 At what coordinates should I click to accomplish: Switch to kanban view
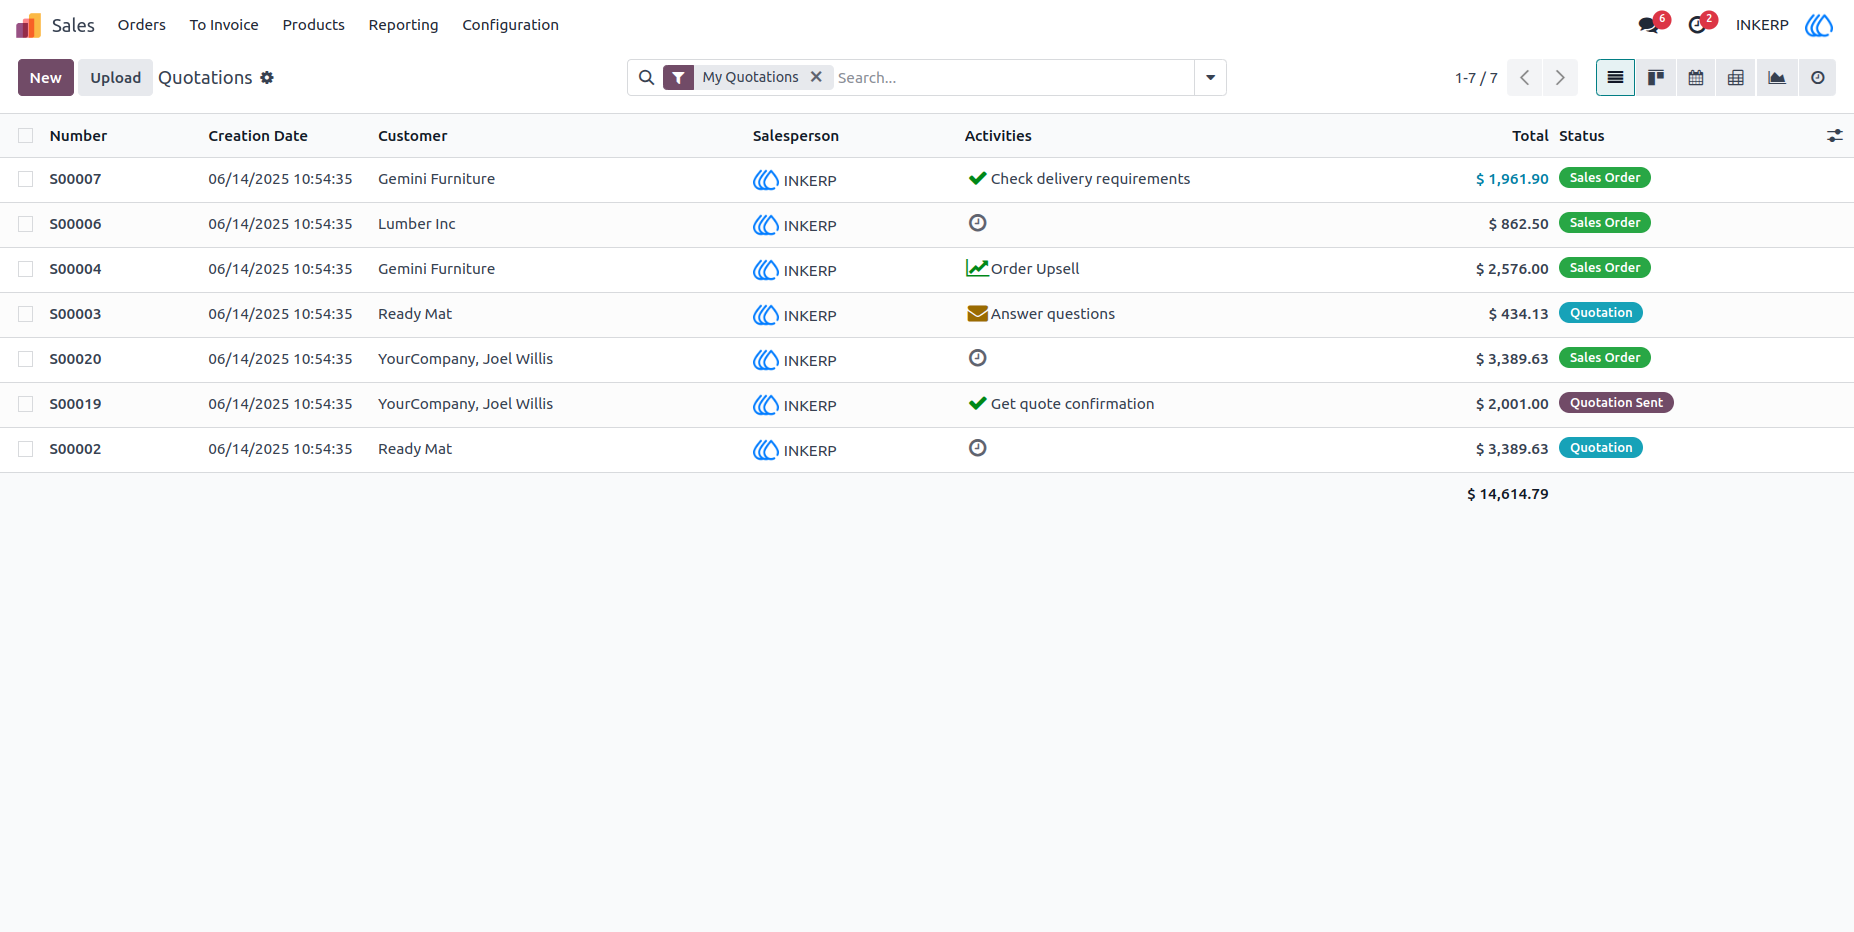click(1656, 77)
